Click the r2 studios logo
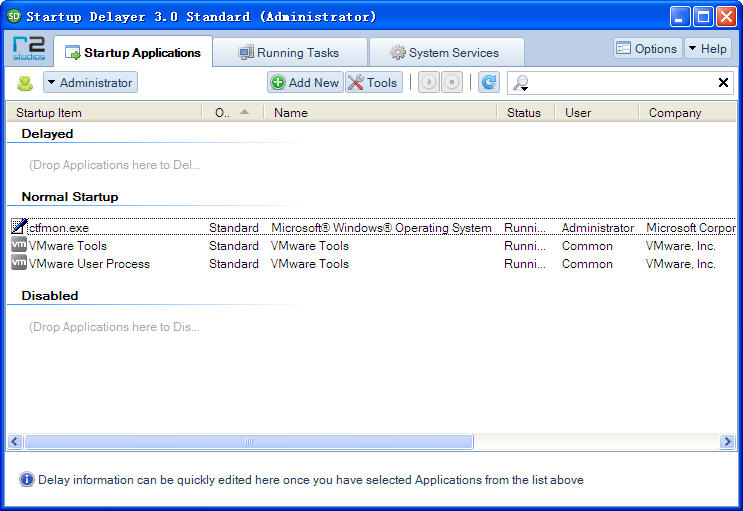The image size is (743, 511). [29, 49]
